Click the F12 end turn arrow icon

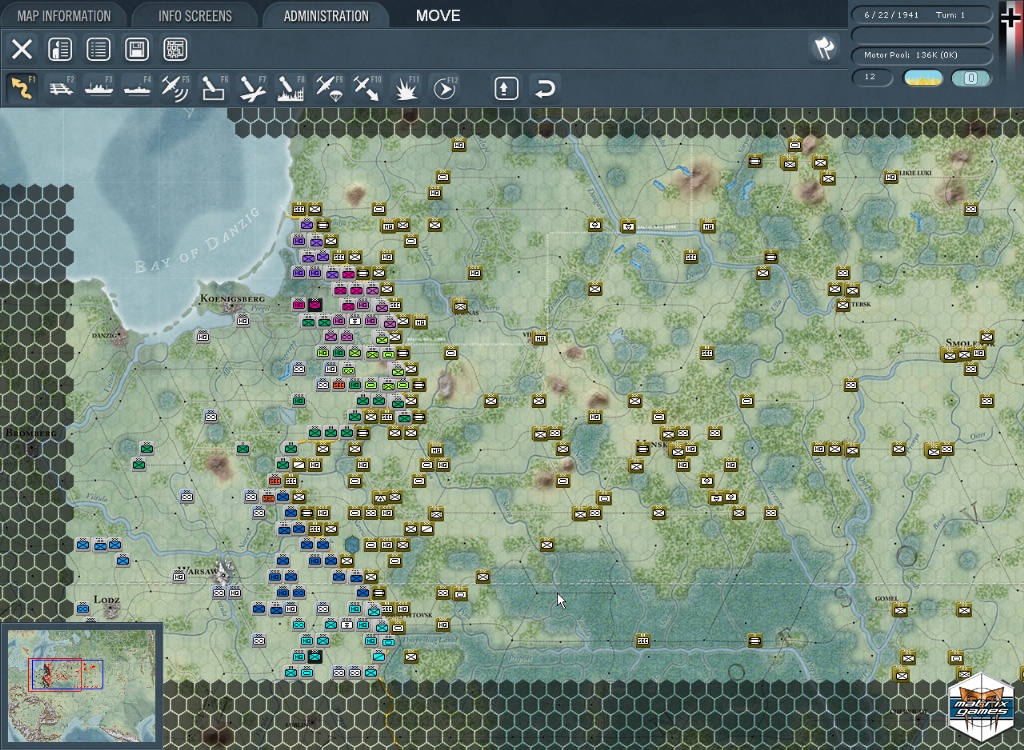[445, 88]
